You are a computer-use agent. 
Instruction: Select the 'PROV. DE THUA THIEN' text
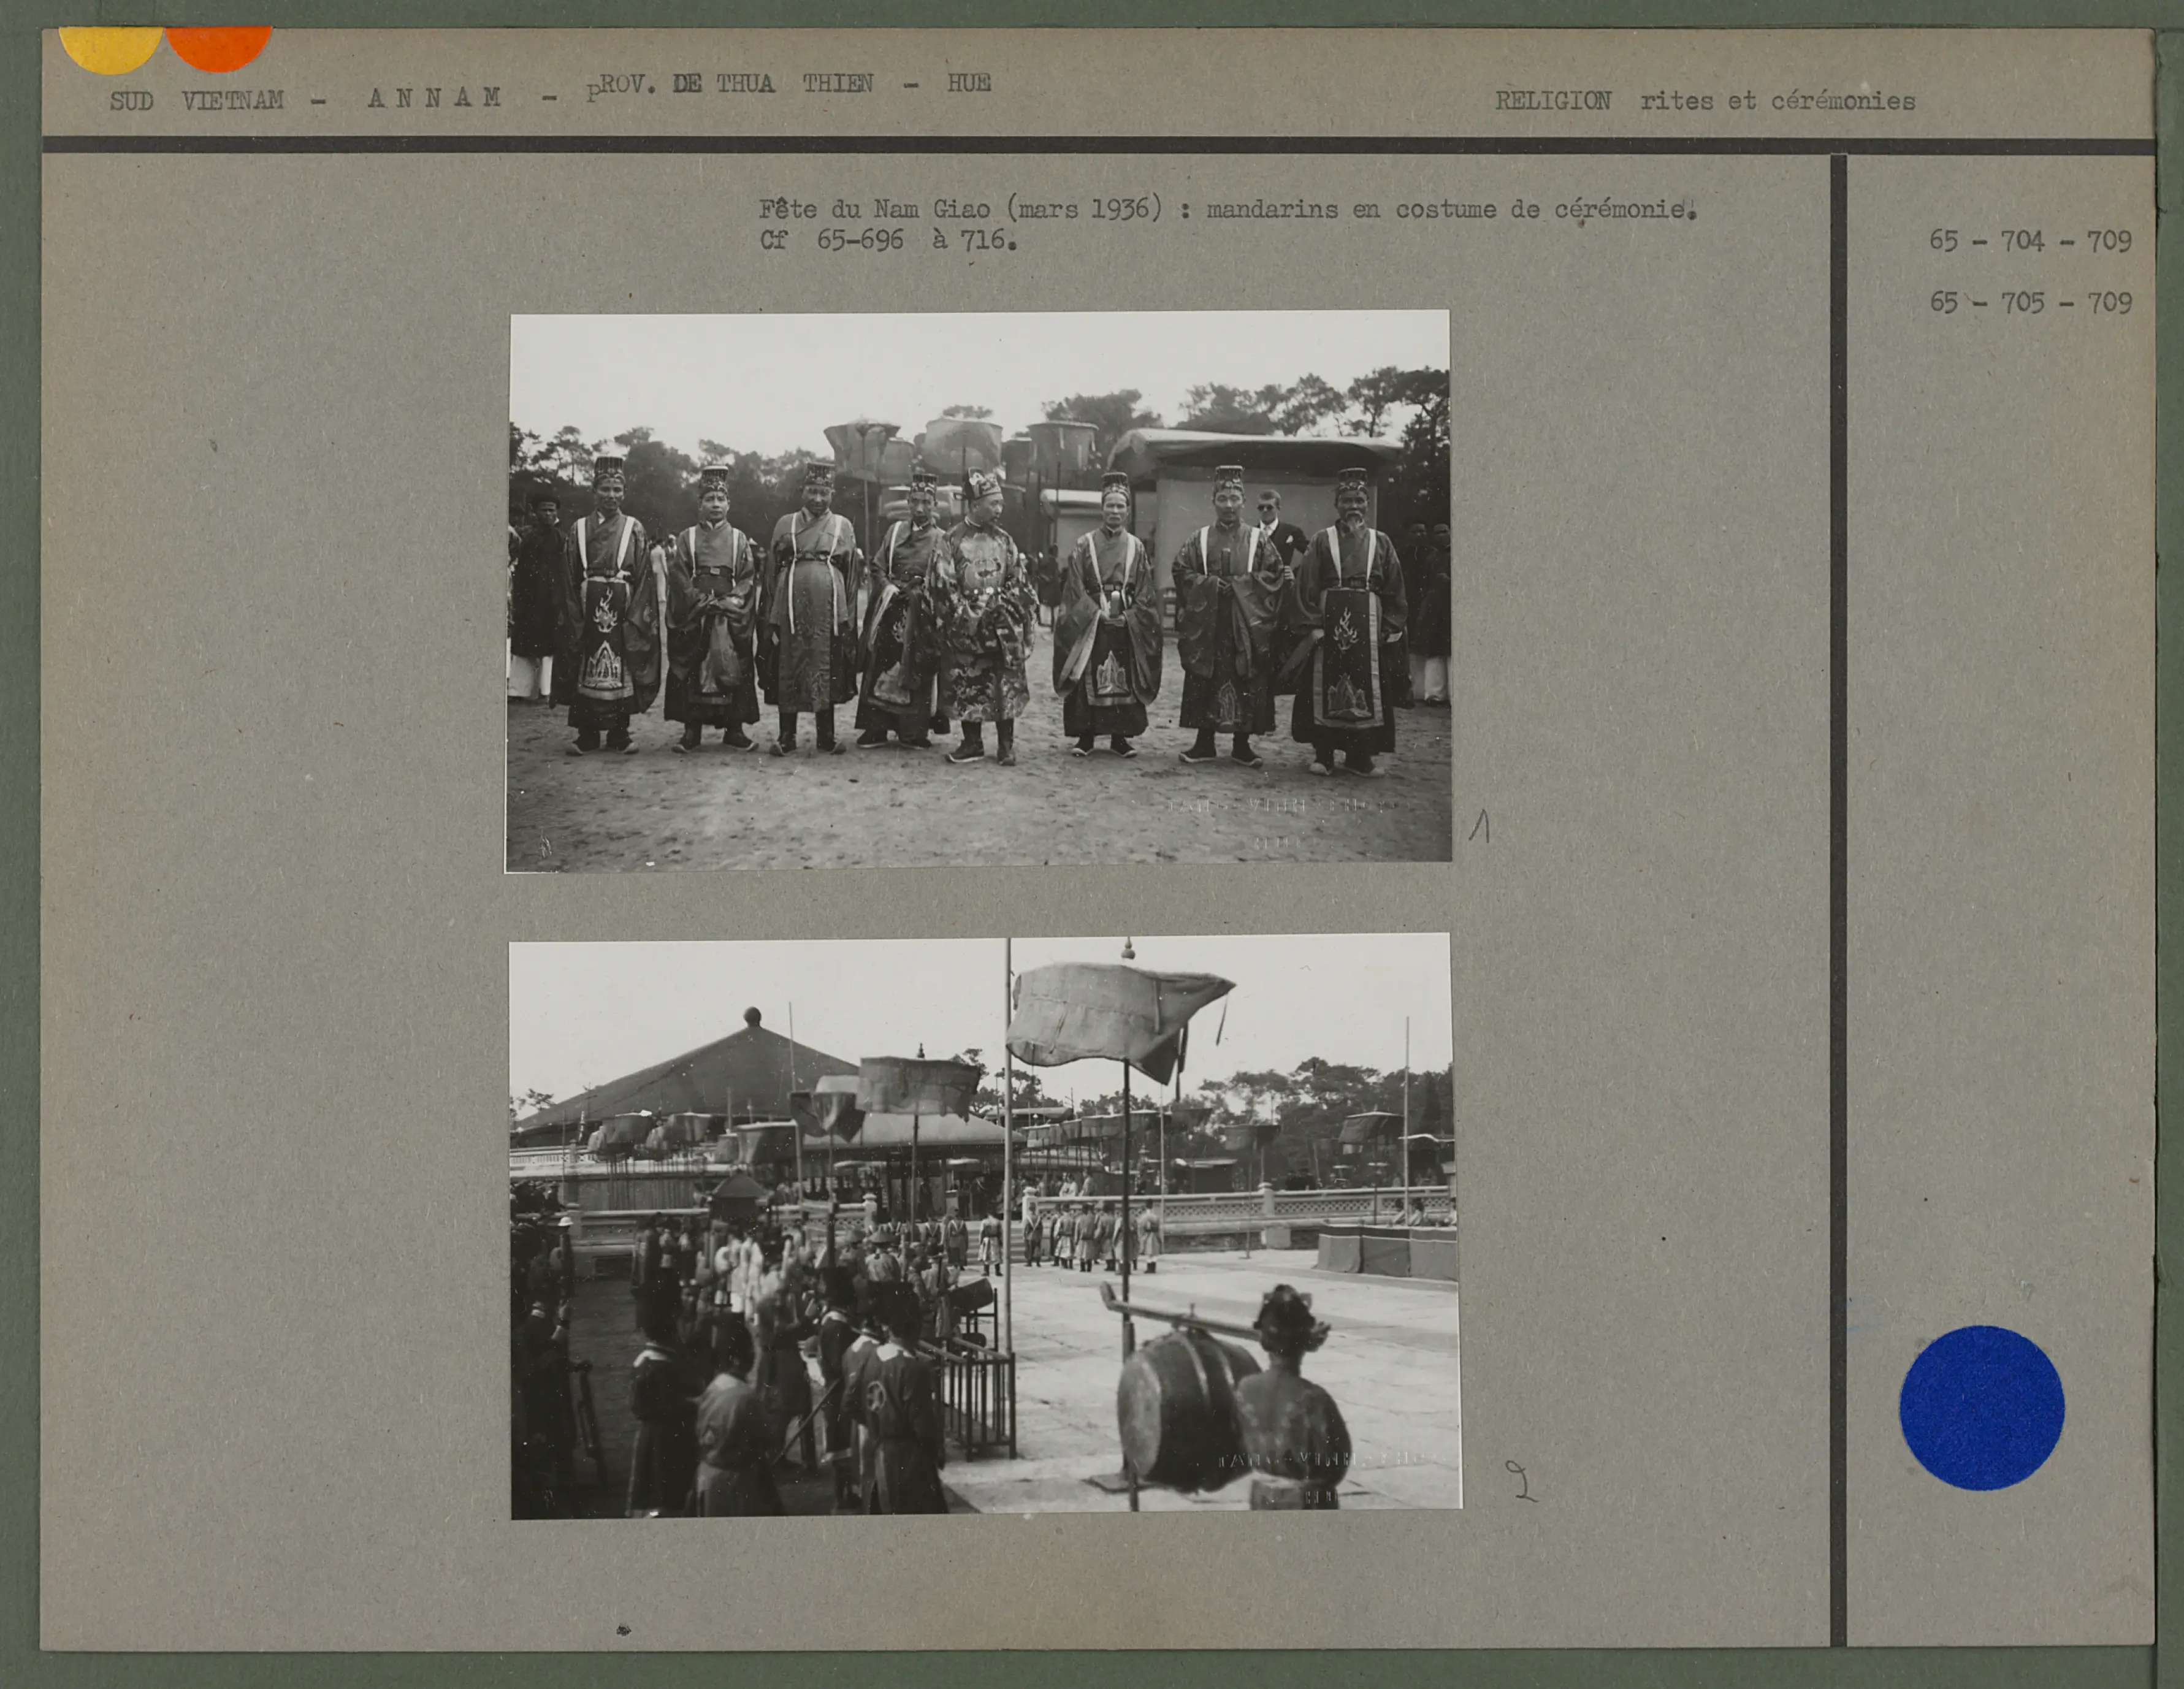pyautogui.click(x=730, y=85)
